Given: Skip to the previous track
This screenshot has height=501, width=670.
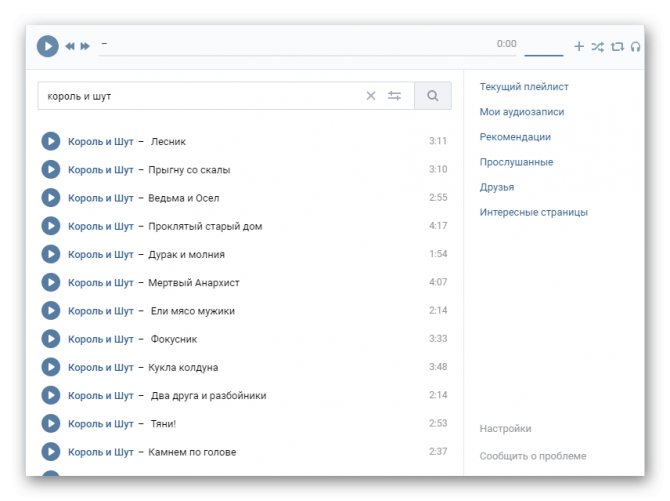Looking at the screenshot, I should coord(70,46).
